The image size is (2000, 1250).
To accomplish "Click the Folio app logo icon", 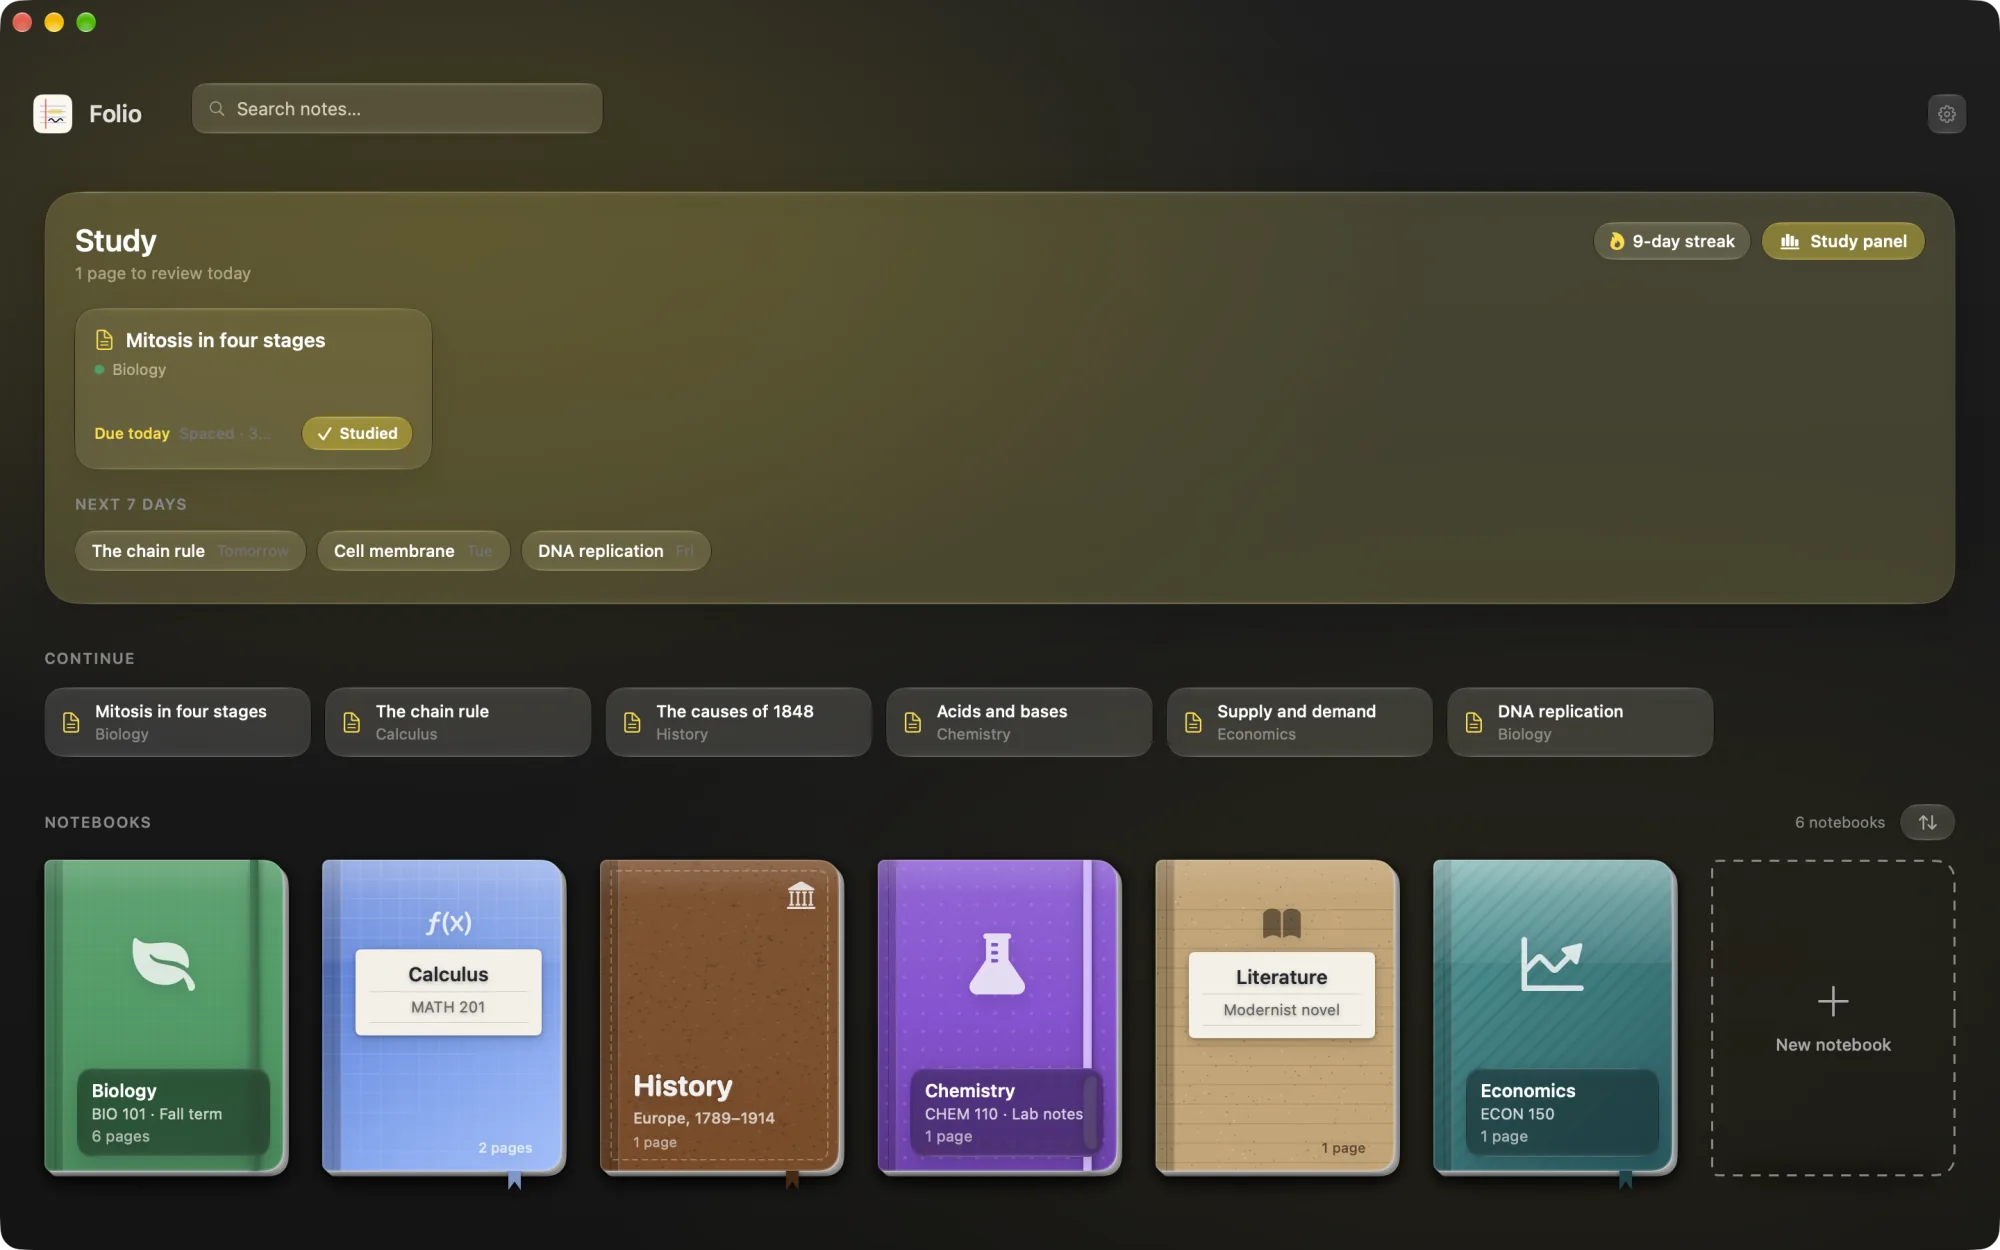I will point(53,114).
